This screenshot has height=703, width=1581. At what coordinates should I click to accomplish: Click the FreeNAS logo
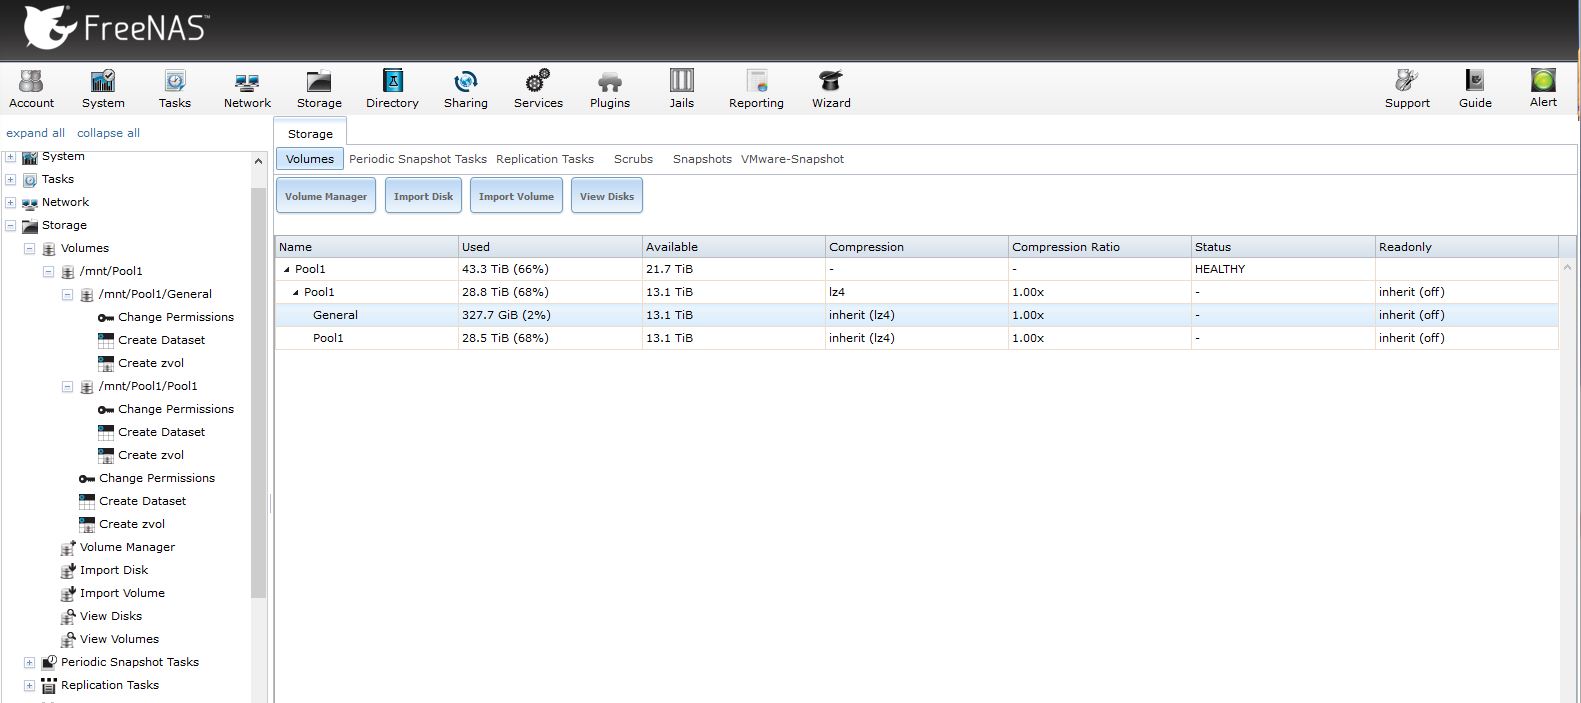tap(115, 27)
